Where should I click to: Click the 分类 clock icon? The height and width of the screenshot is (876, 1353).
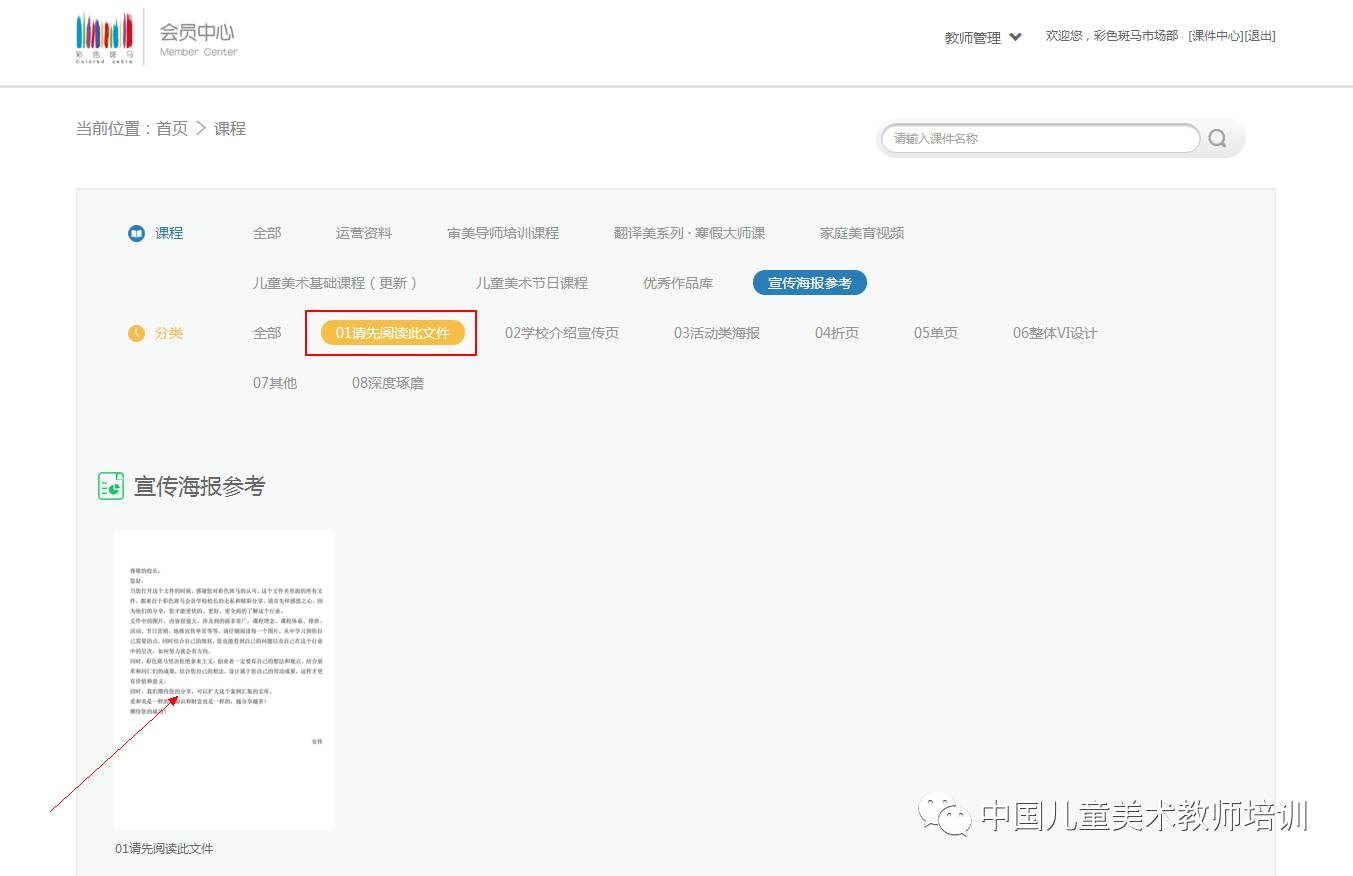[x=137, y=333]
